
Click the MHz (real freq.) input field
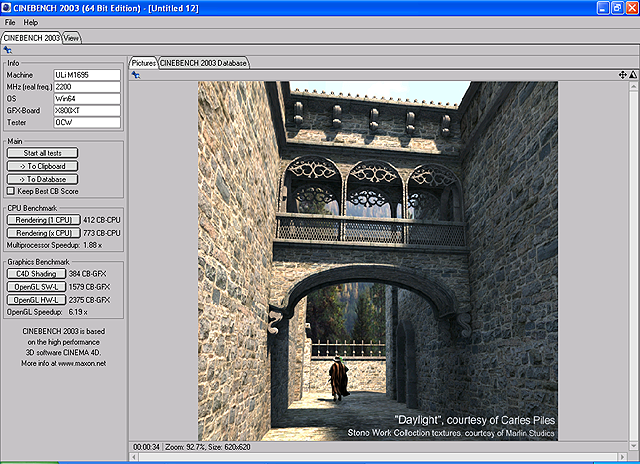click(87, 87)
